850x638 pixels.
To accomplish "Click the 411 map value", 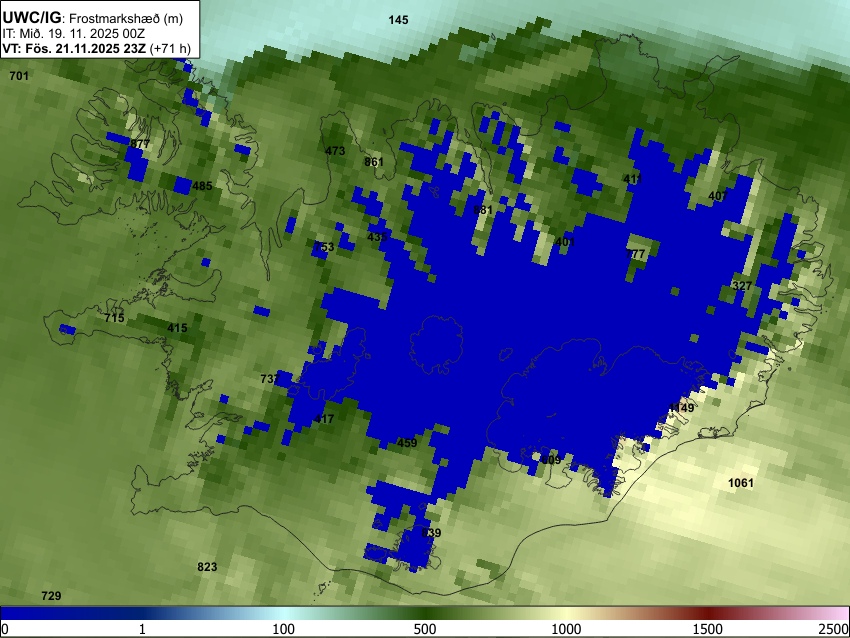I will pos(633,179).
